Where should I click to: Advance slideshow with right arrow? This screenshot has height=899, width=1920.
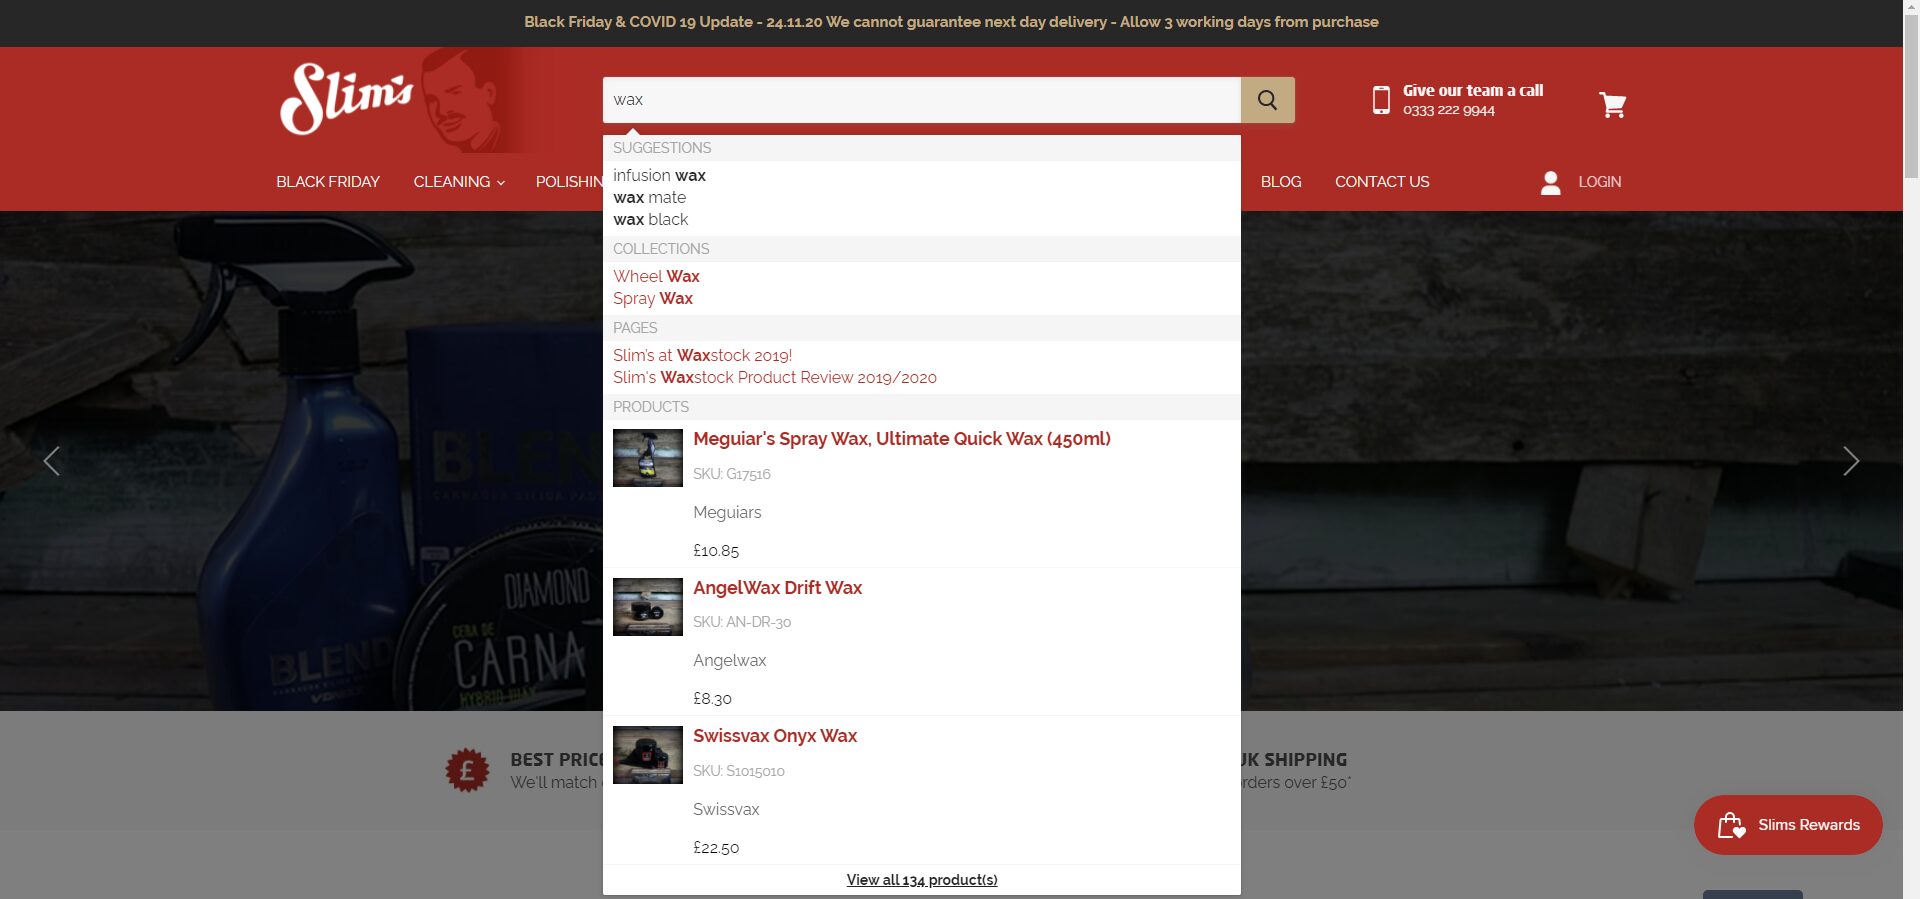pyautogui.click(x=1851, y=461)
